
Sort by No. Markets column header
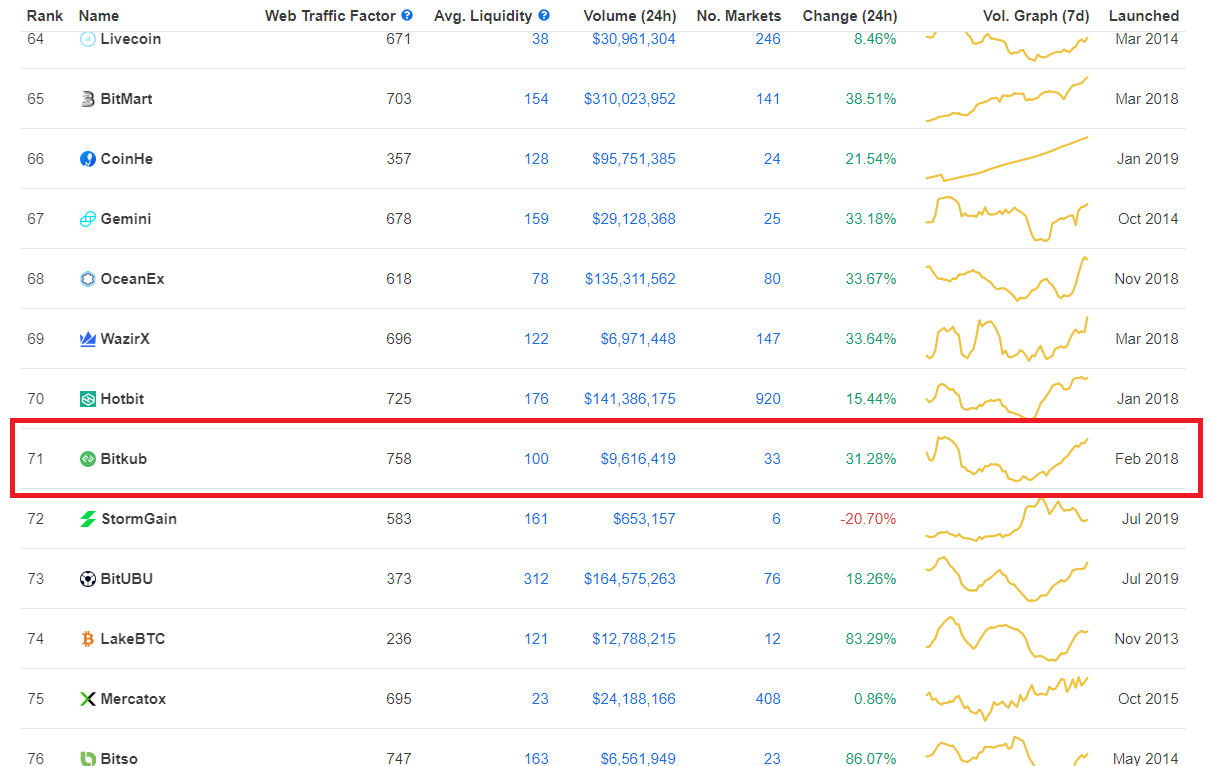pos(738,16)
